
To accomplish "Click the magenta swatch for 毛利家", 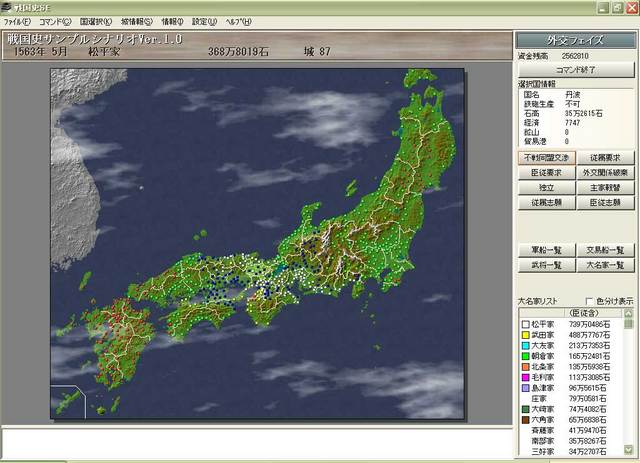I will pyautogui.click(x=526, y=378).
